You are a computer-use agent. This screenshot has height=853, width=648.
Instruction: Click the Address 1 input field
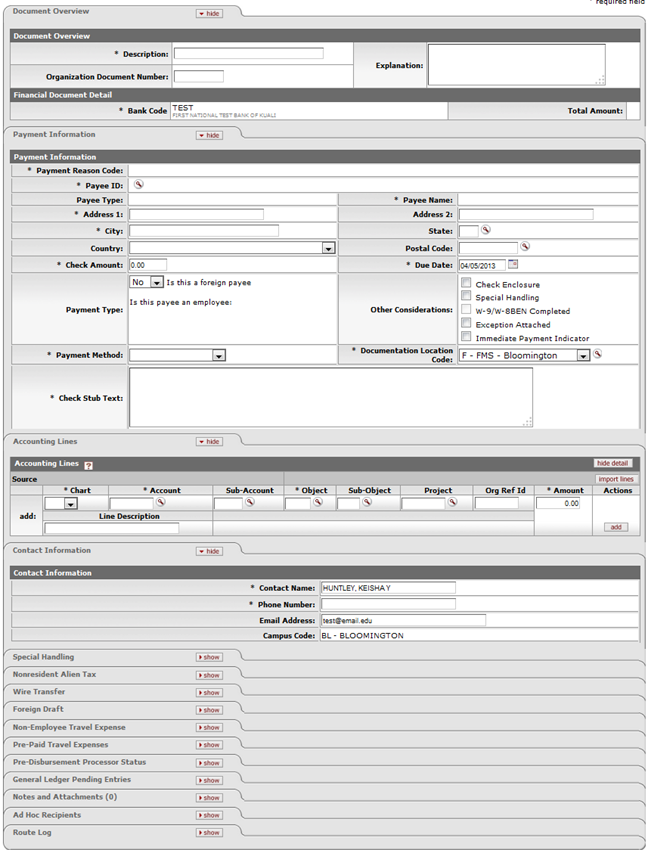coord(196,214)
